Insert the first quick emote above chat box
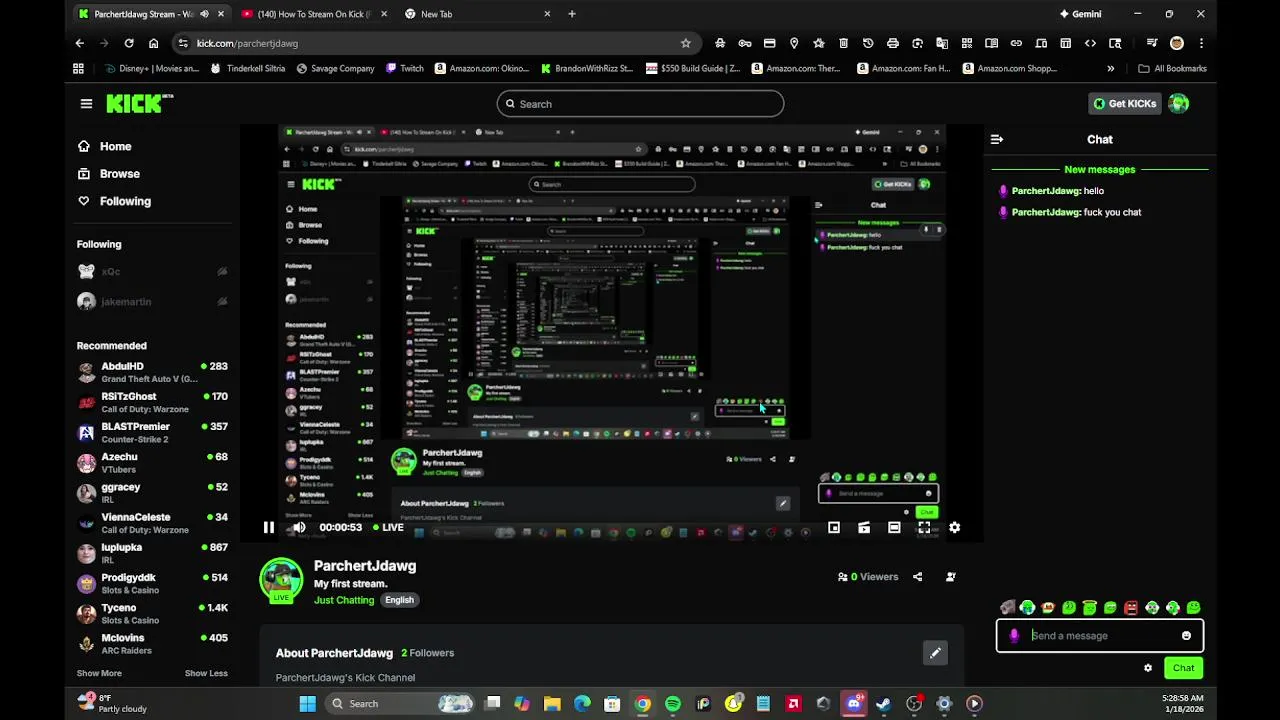 [x=1007, y=607]
